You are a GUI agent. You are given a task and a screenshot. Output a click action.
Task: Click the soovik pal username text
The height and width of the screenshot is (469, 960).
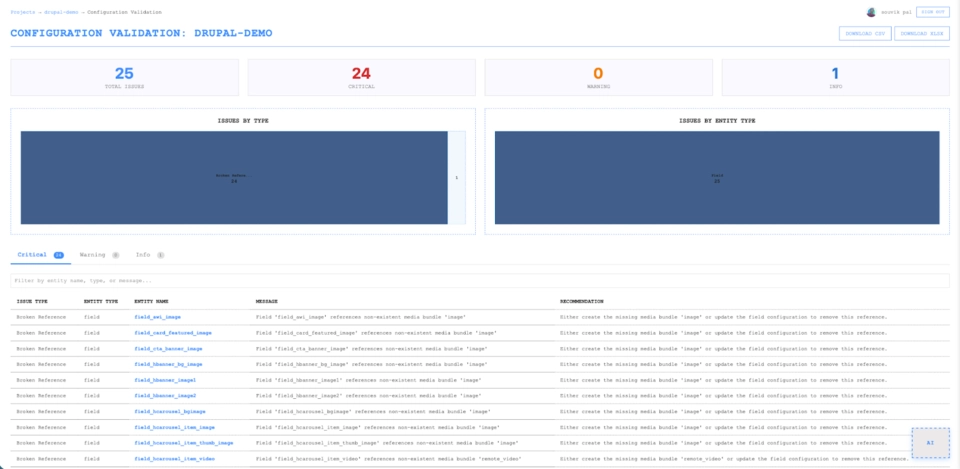pos(896,12)
